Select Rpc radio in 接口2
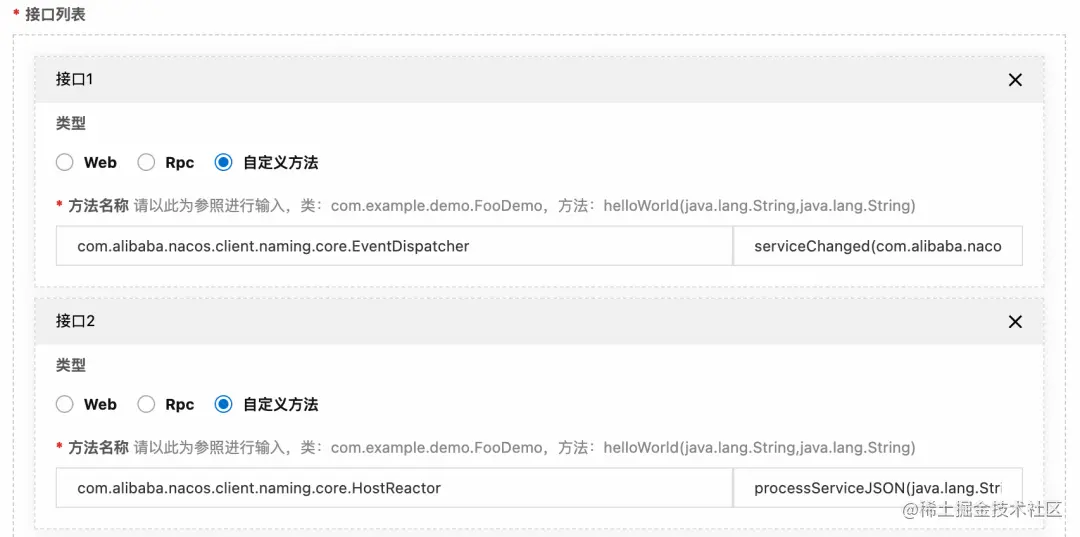1080x537 pixels. [x=146, y=404]
